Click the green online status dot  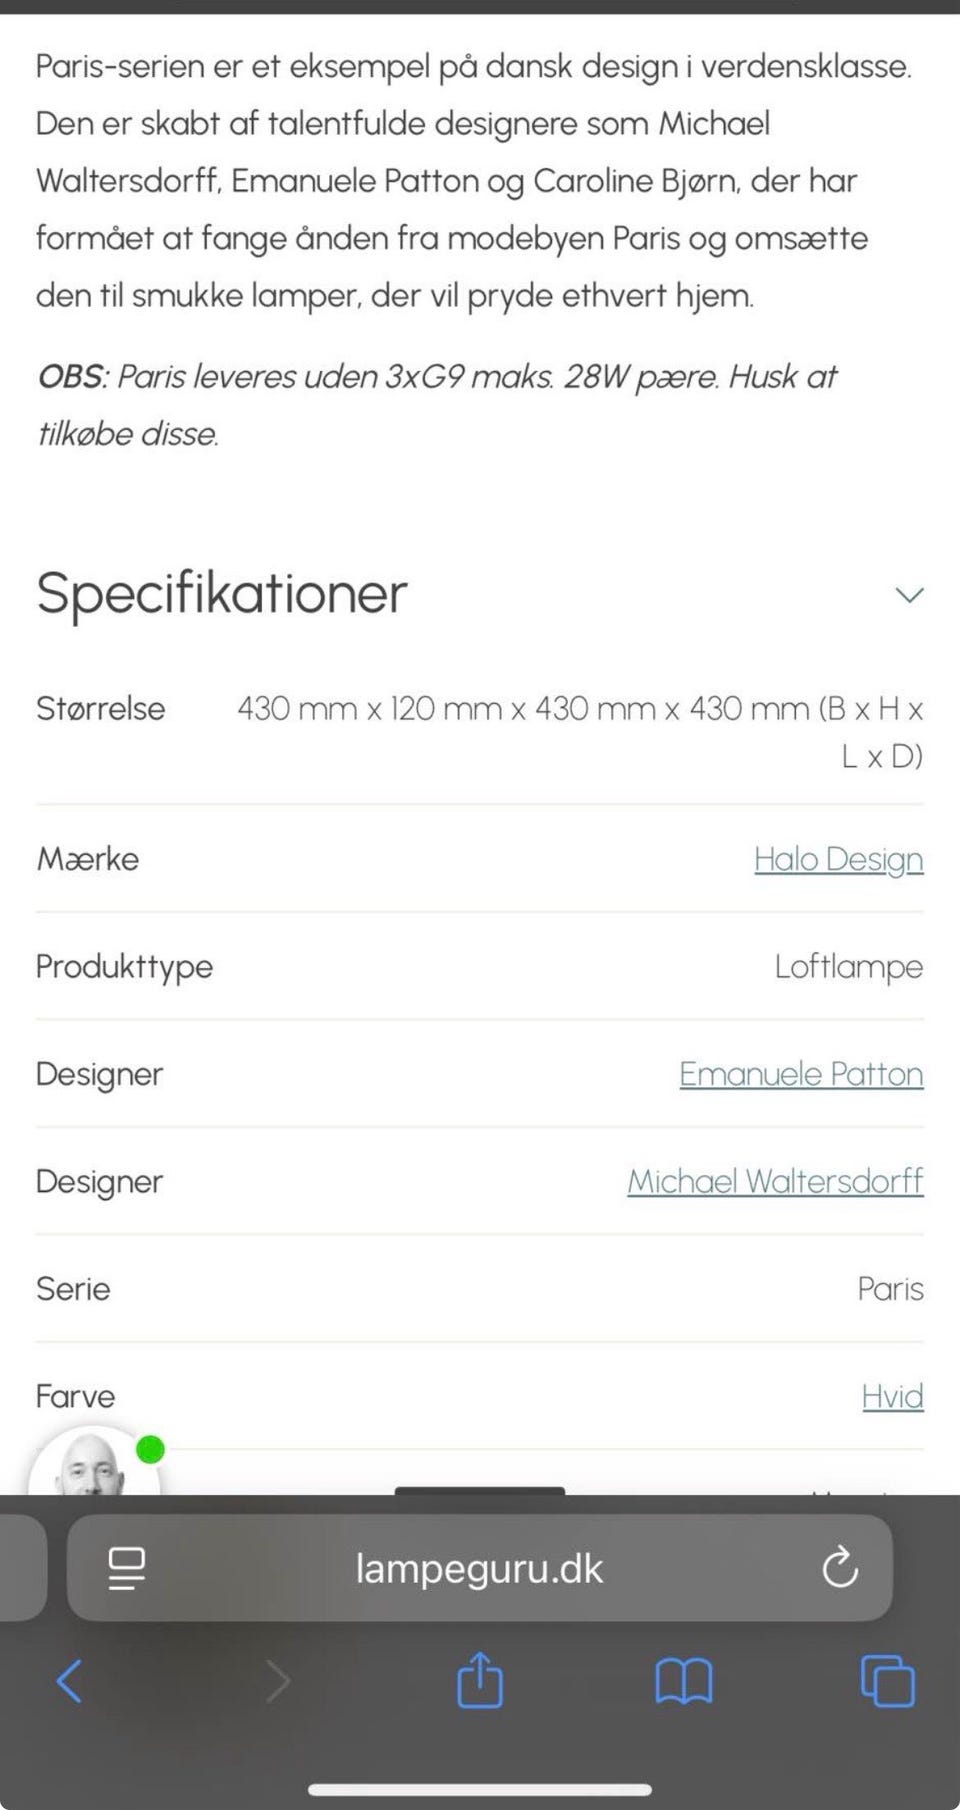click(150, 1449)
